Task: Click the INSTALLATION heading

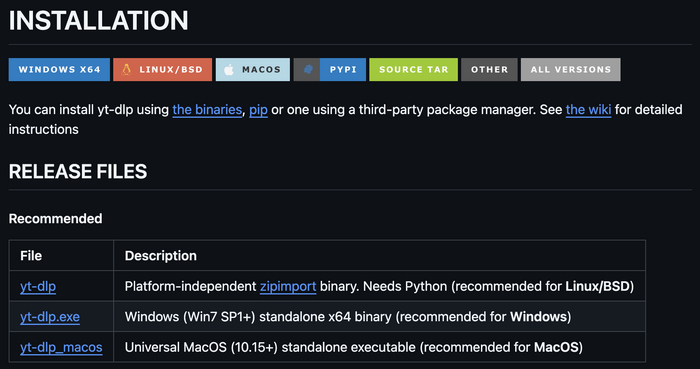Action: tap(99, 21)
